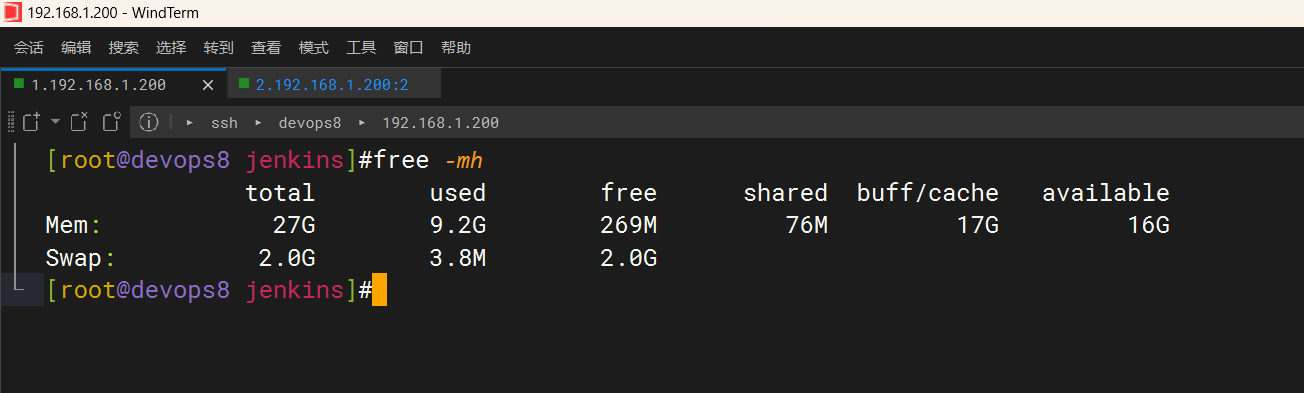The image size is (1304, 393).
Task: Click the close session icon with x
Action: coord(80,122)
